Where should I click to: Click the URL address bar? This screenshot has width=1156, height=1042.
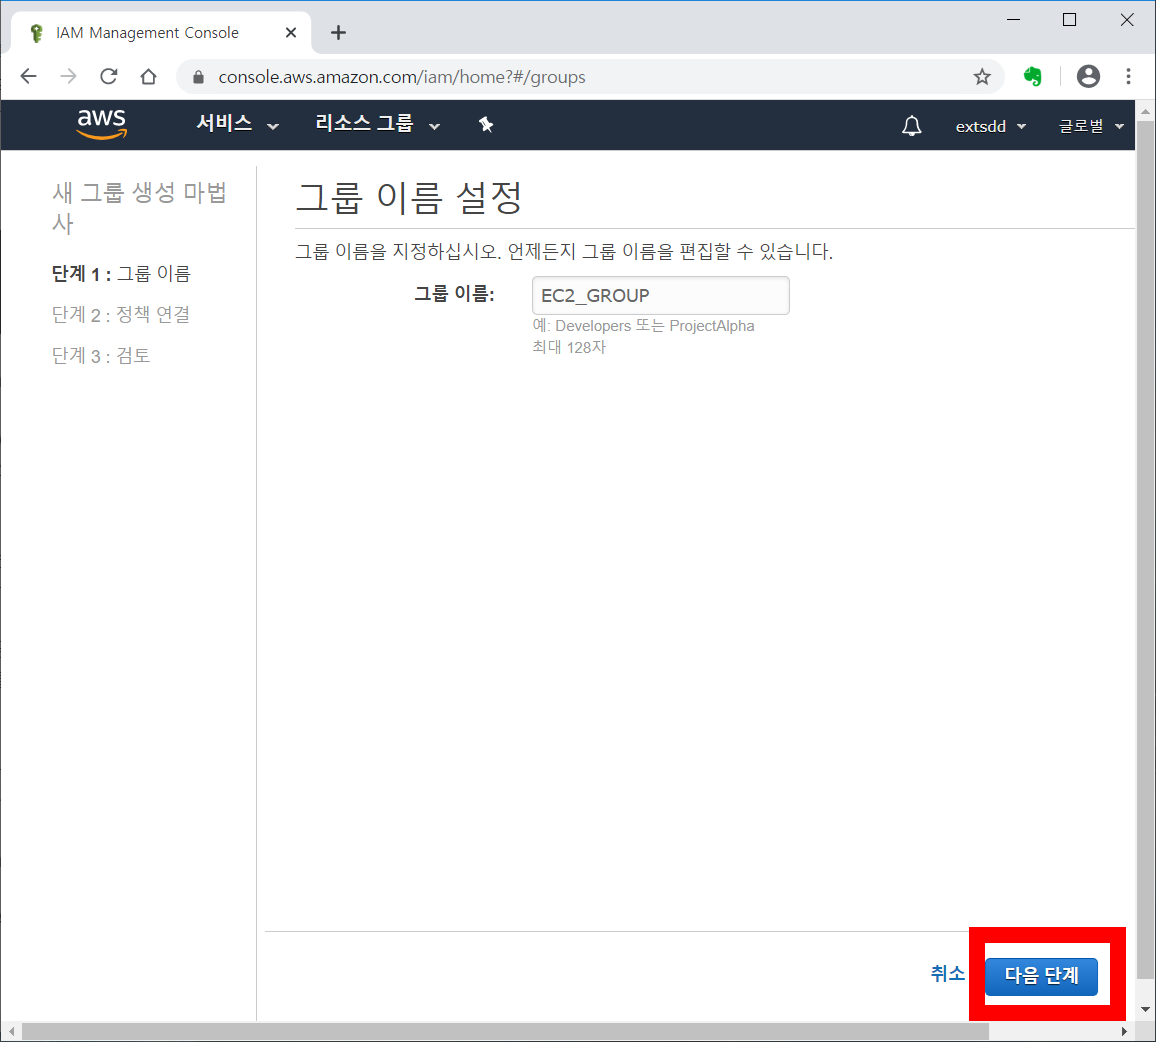point(590,77)
